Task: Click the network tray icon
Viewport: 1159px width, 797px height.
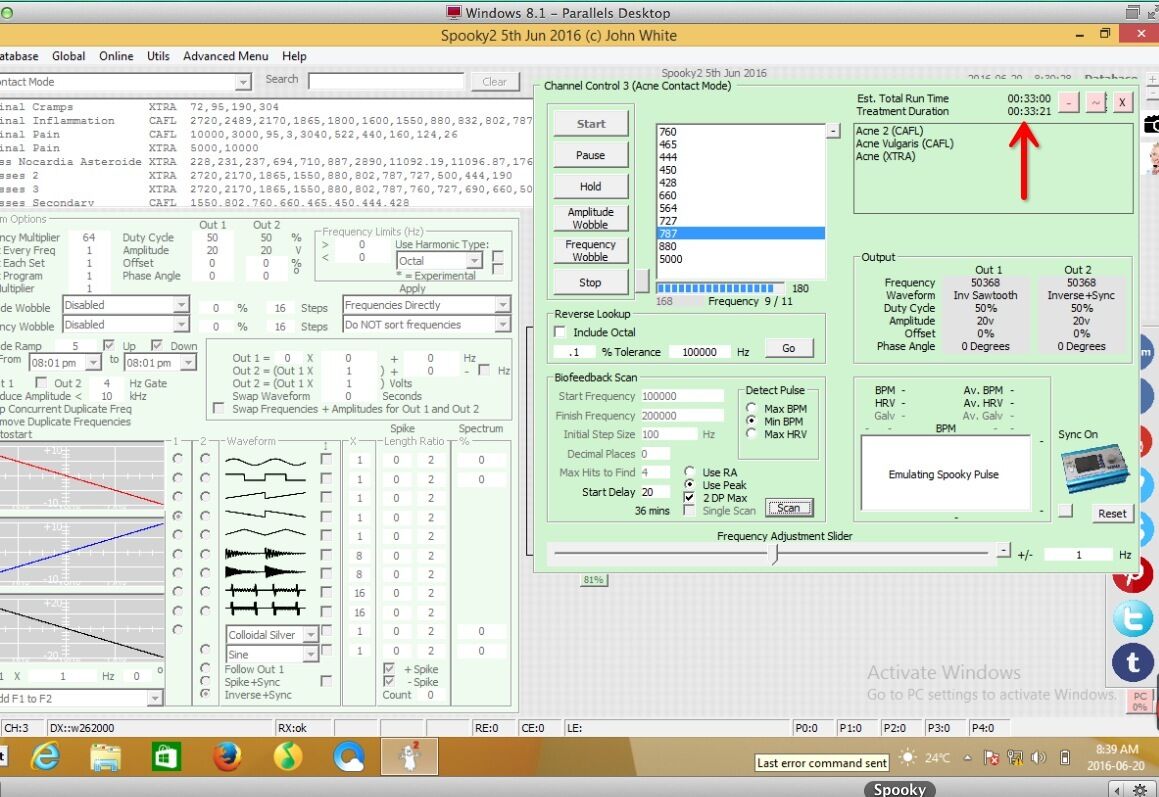Action: [1016, 757]
